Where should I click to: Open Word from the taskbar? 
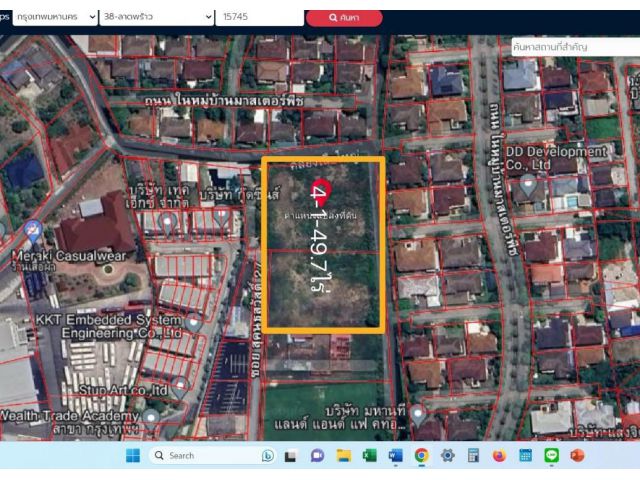[396, 456]
